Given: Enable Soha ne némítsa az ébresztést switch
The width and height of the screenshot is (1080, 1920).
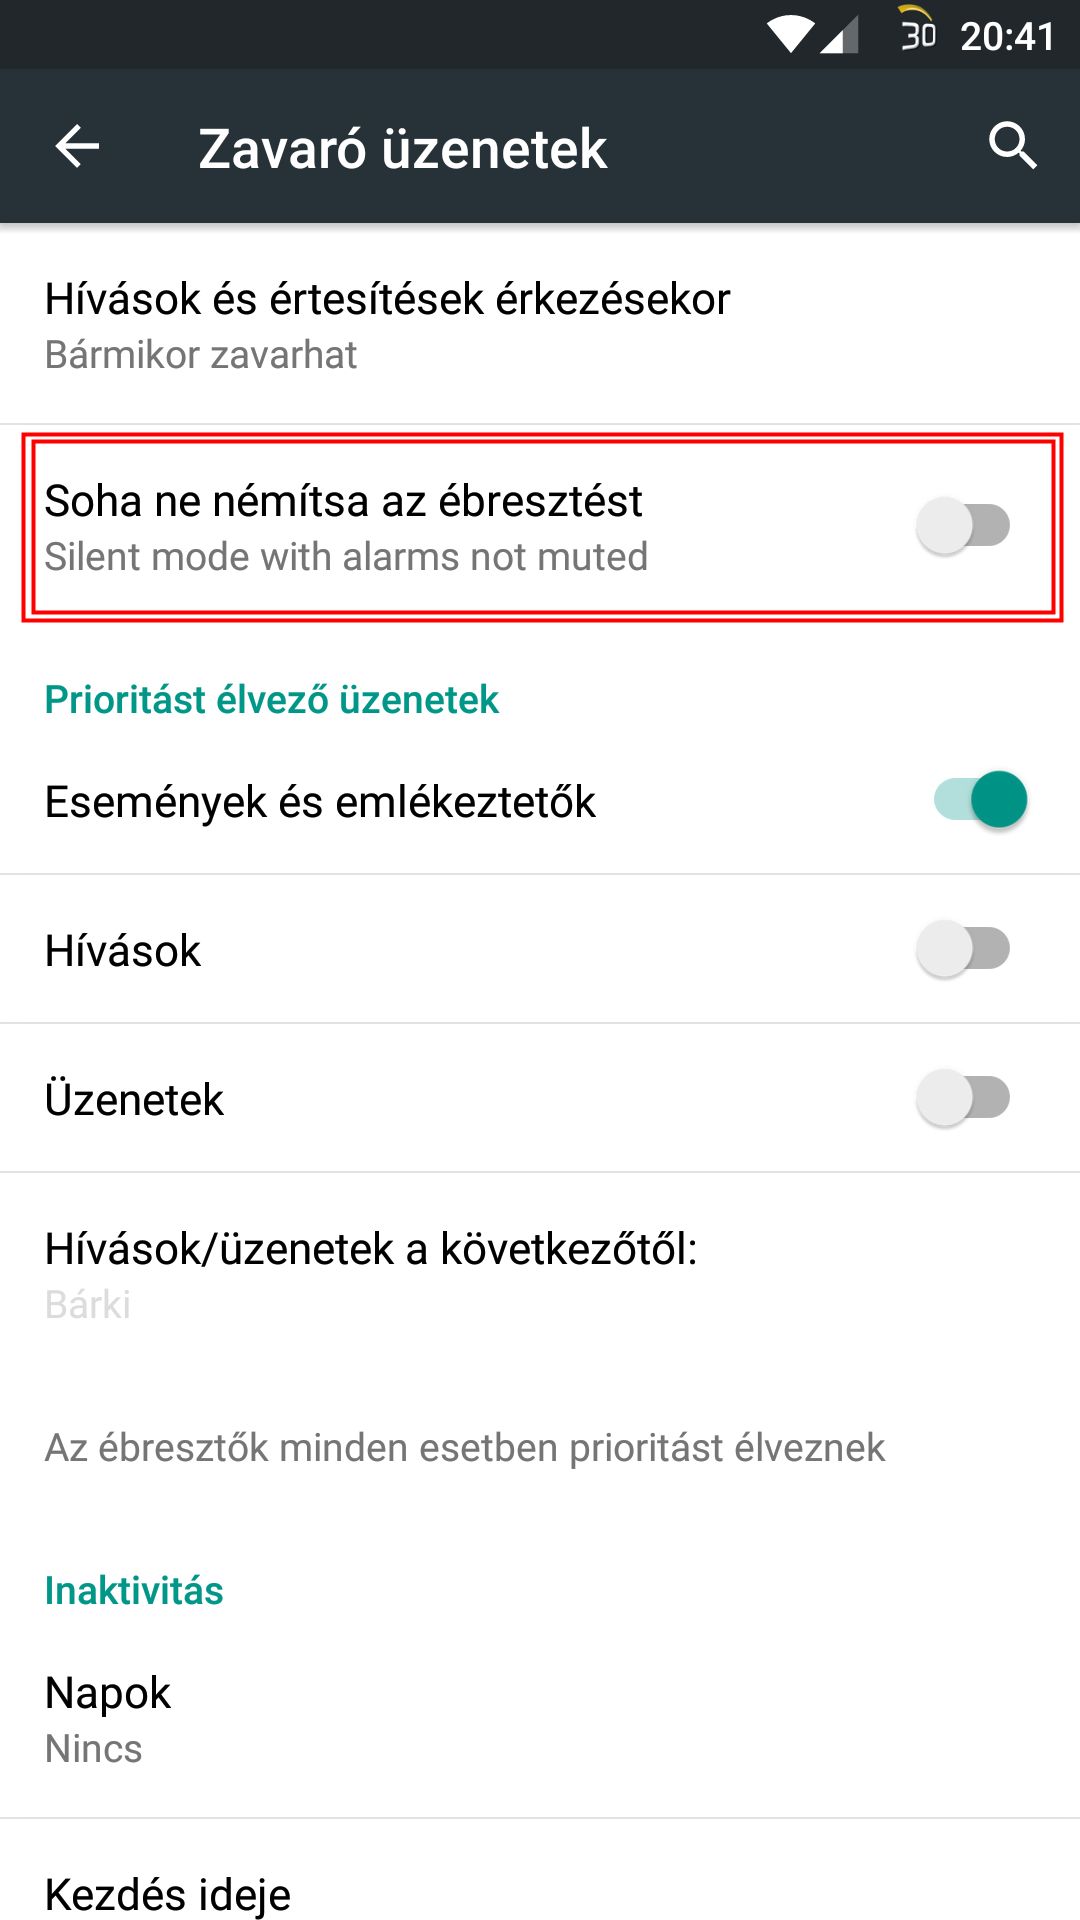Looking at the screenshot, I should (963, 526).
